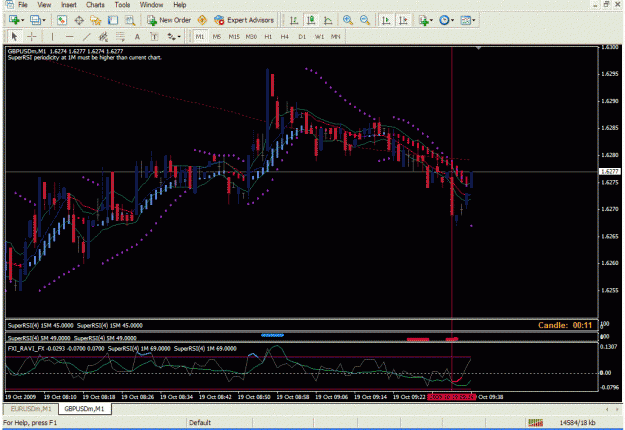Click the Default profile status bar entry
Viewport: 625px width, 430px height.
click(x=200, y=422)
